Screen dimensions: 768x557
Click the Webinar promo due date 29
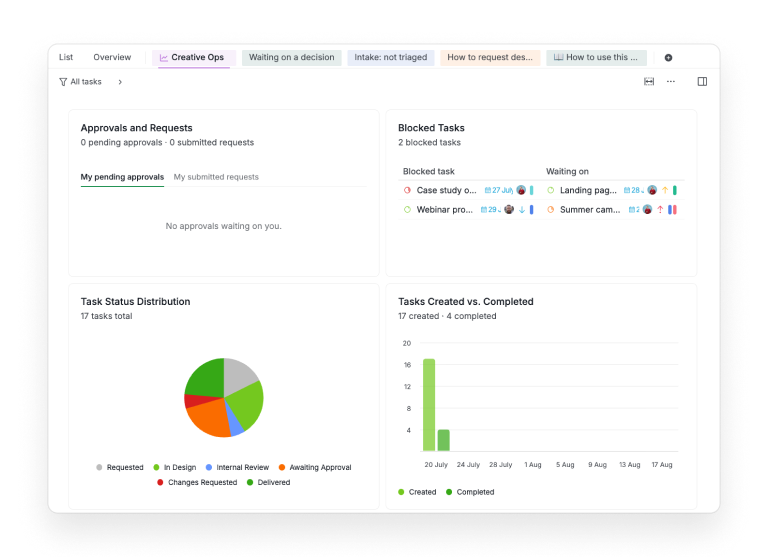coord(490,210)
